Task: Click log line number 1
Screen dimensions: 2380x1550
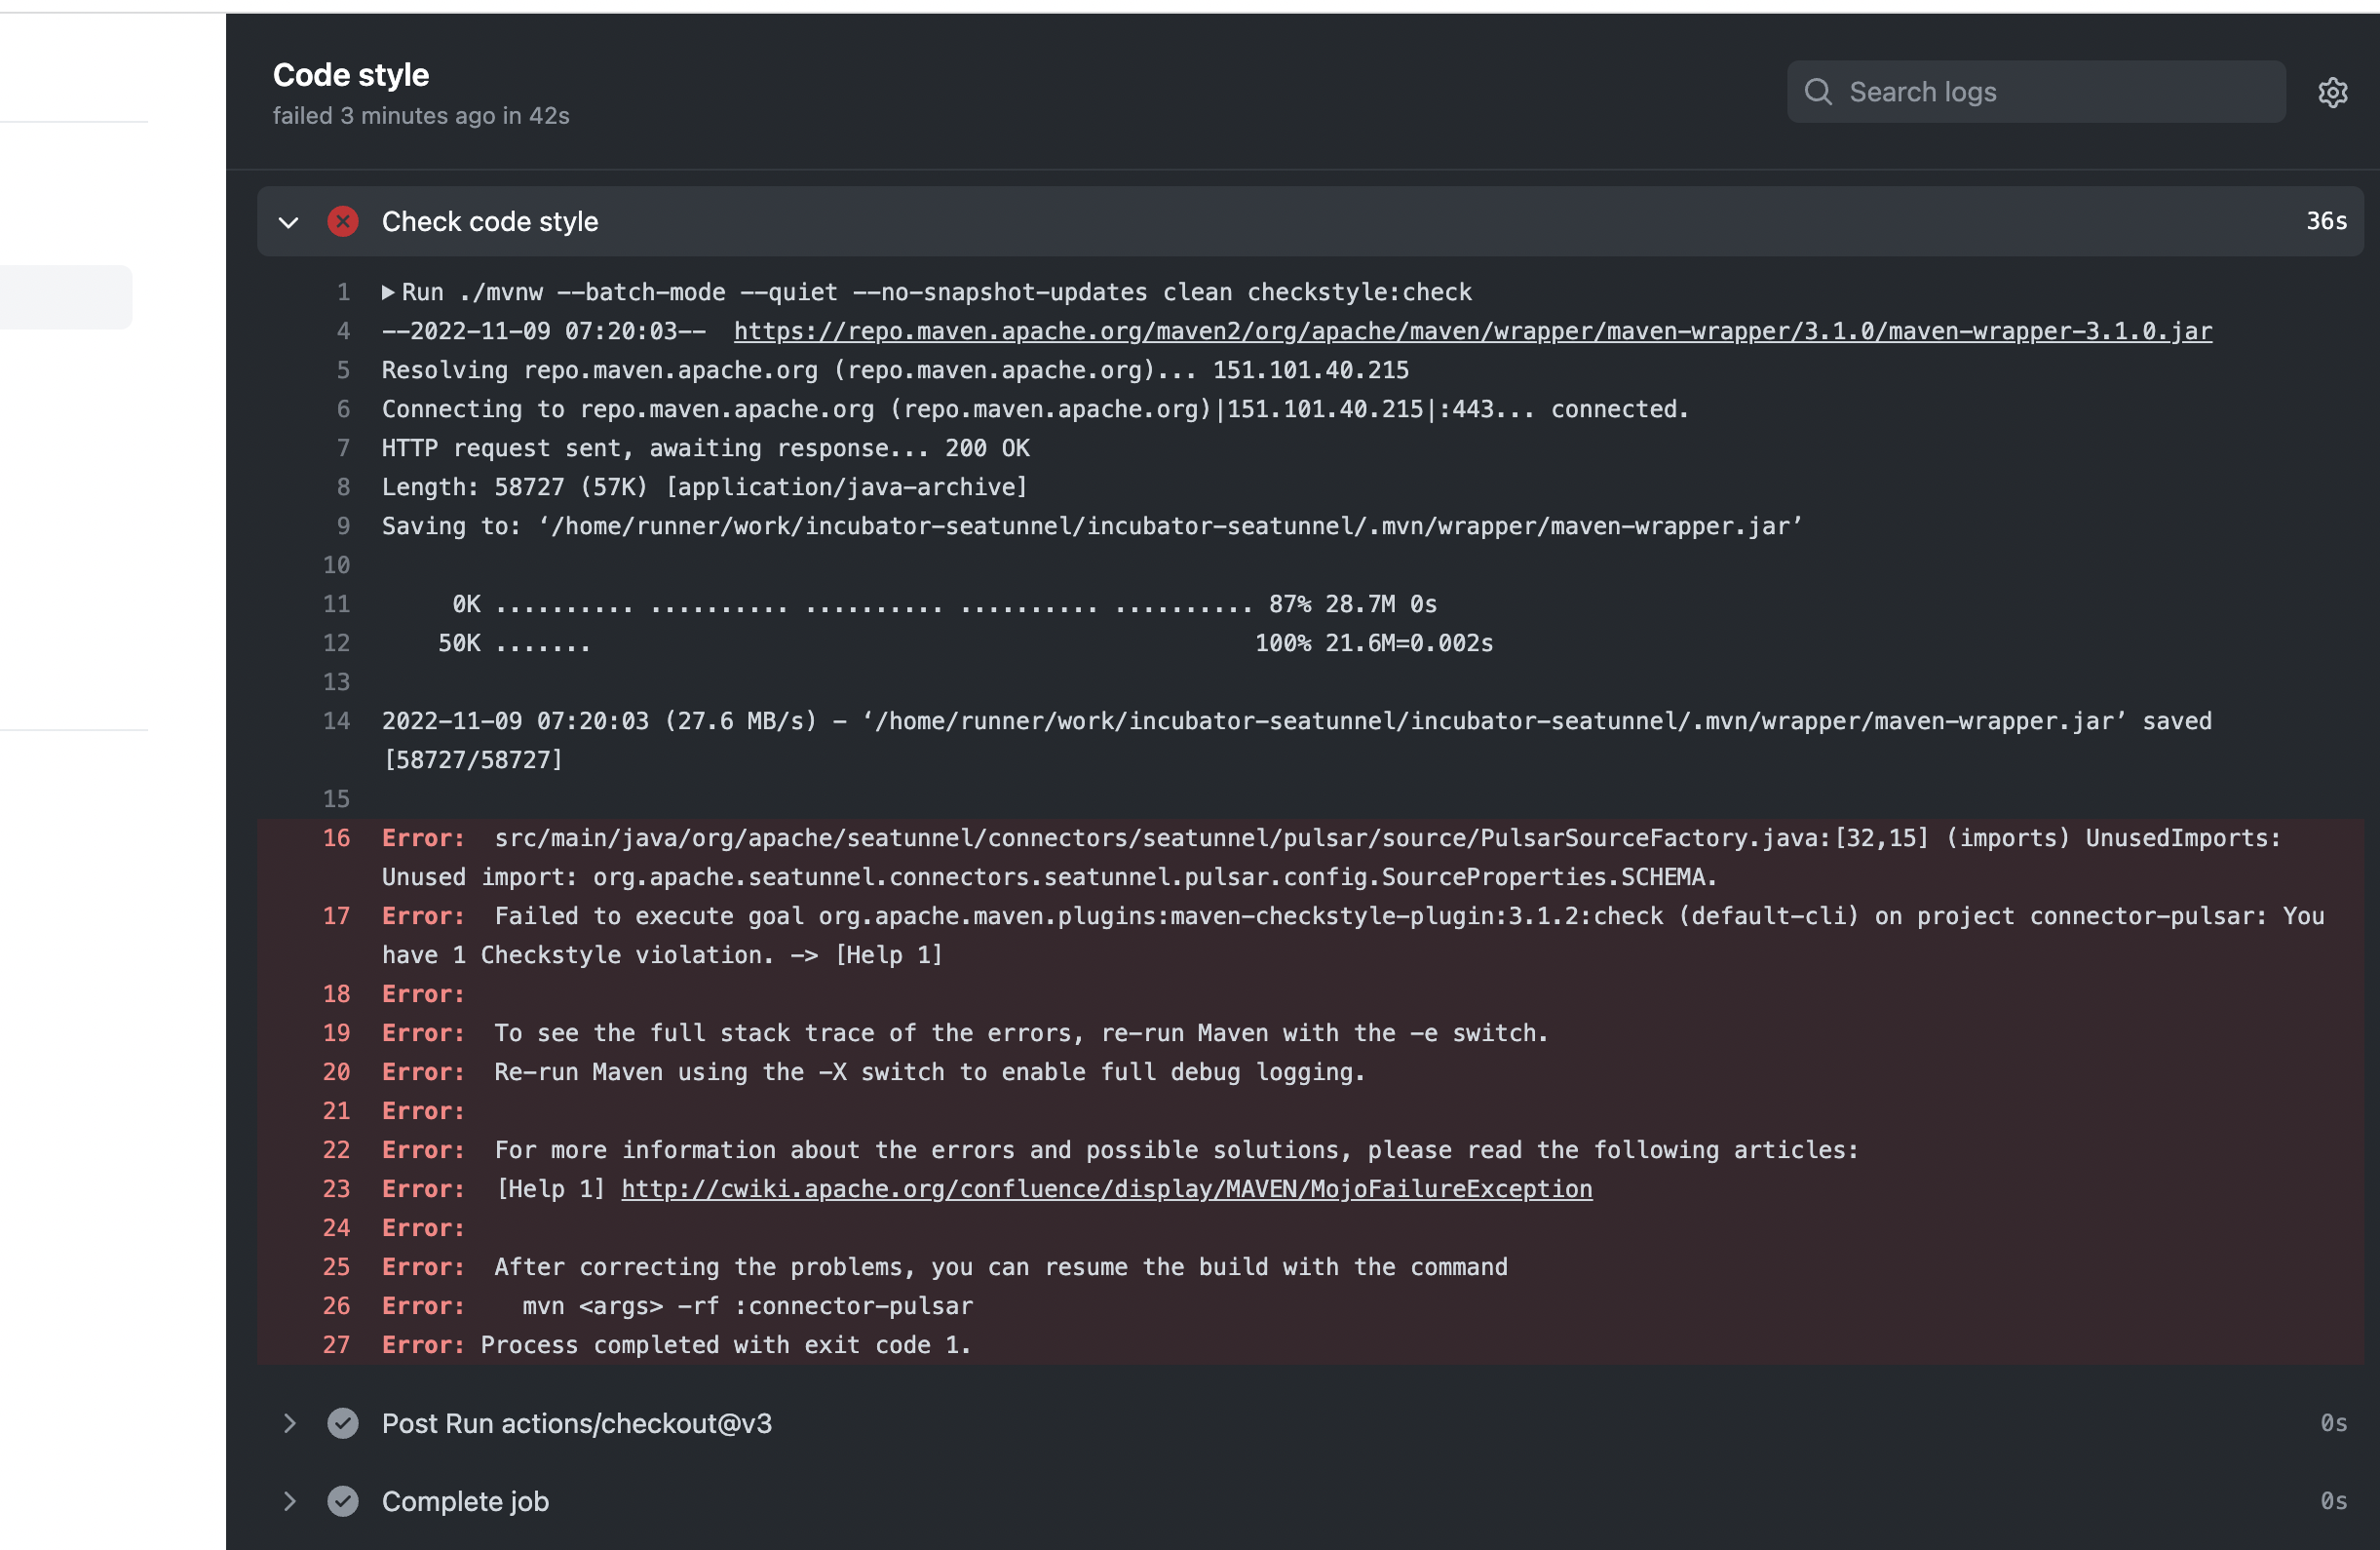Action: (343, 292)
